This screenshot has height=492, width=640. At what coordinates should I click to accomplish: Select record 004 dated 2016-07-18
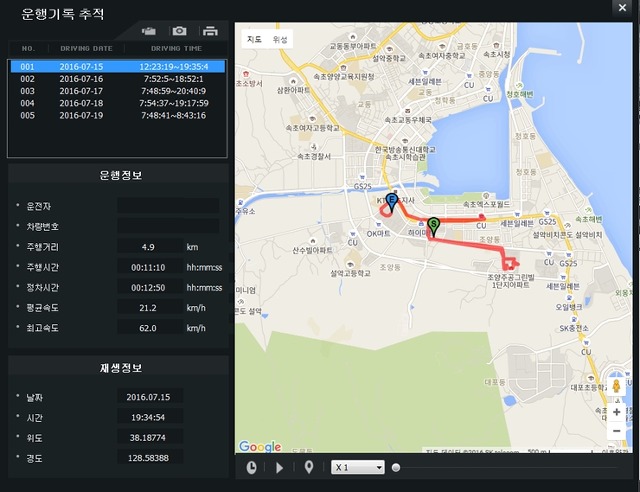[118, 103]
